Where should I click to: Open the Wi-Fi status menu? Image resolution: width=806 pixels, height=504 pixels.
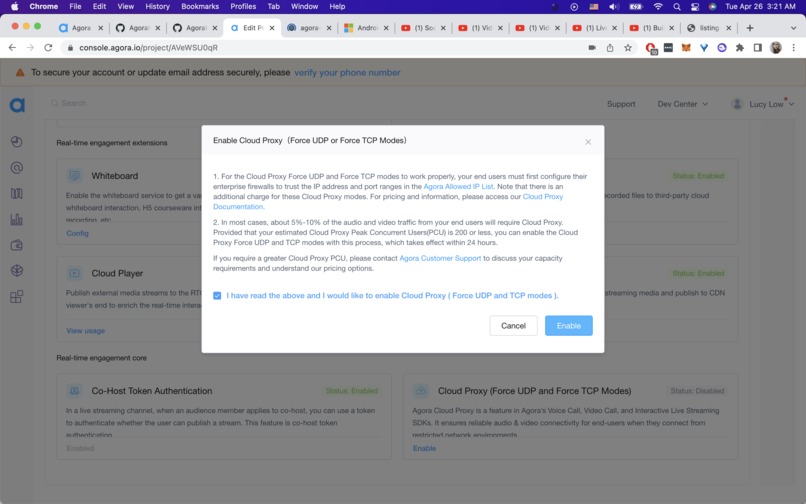[657, 7]
